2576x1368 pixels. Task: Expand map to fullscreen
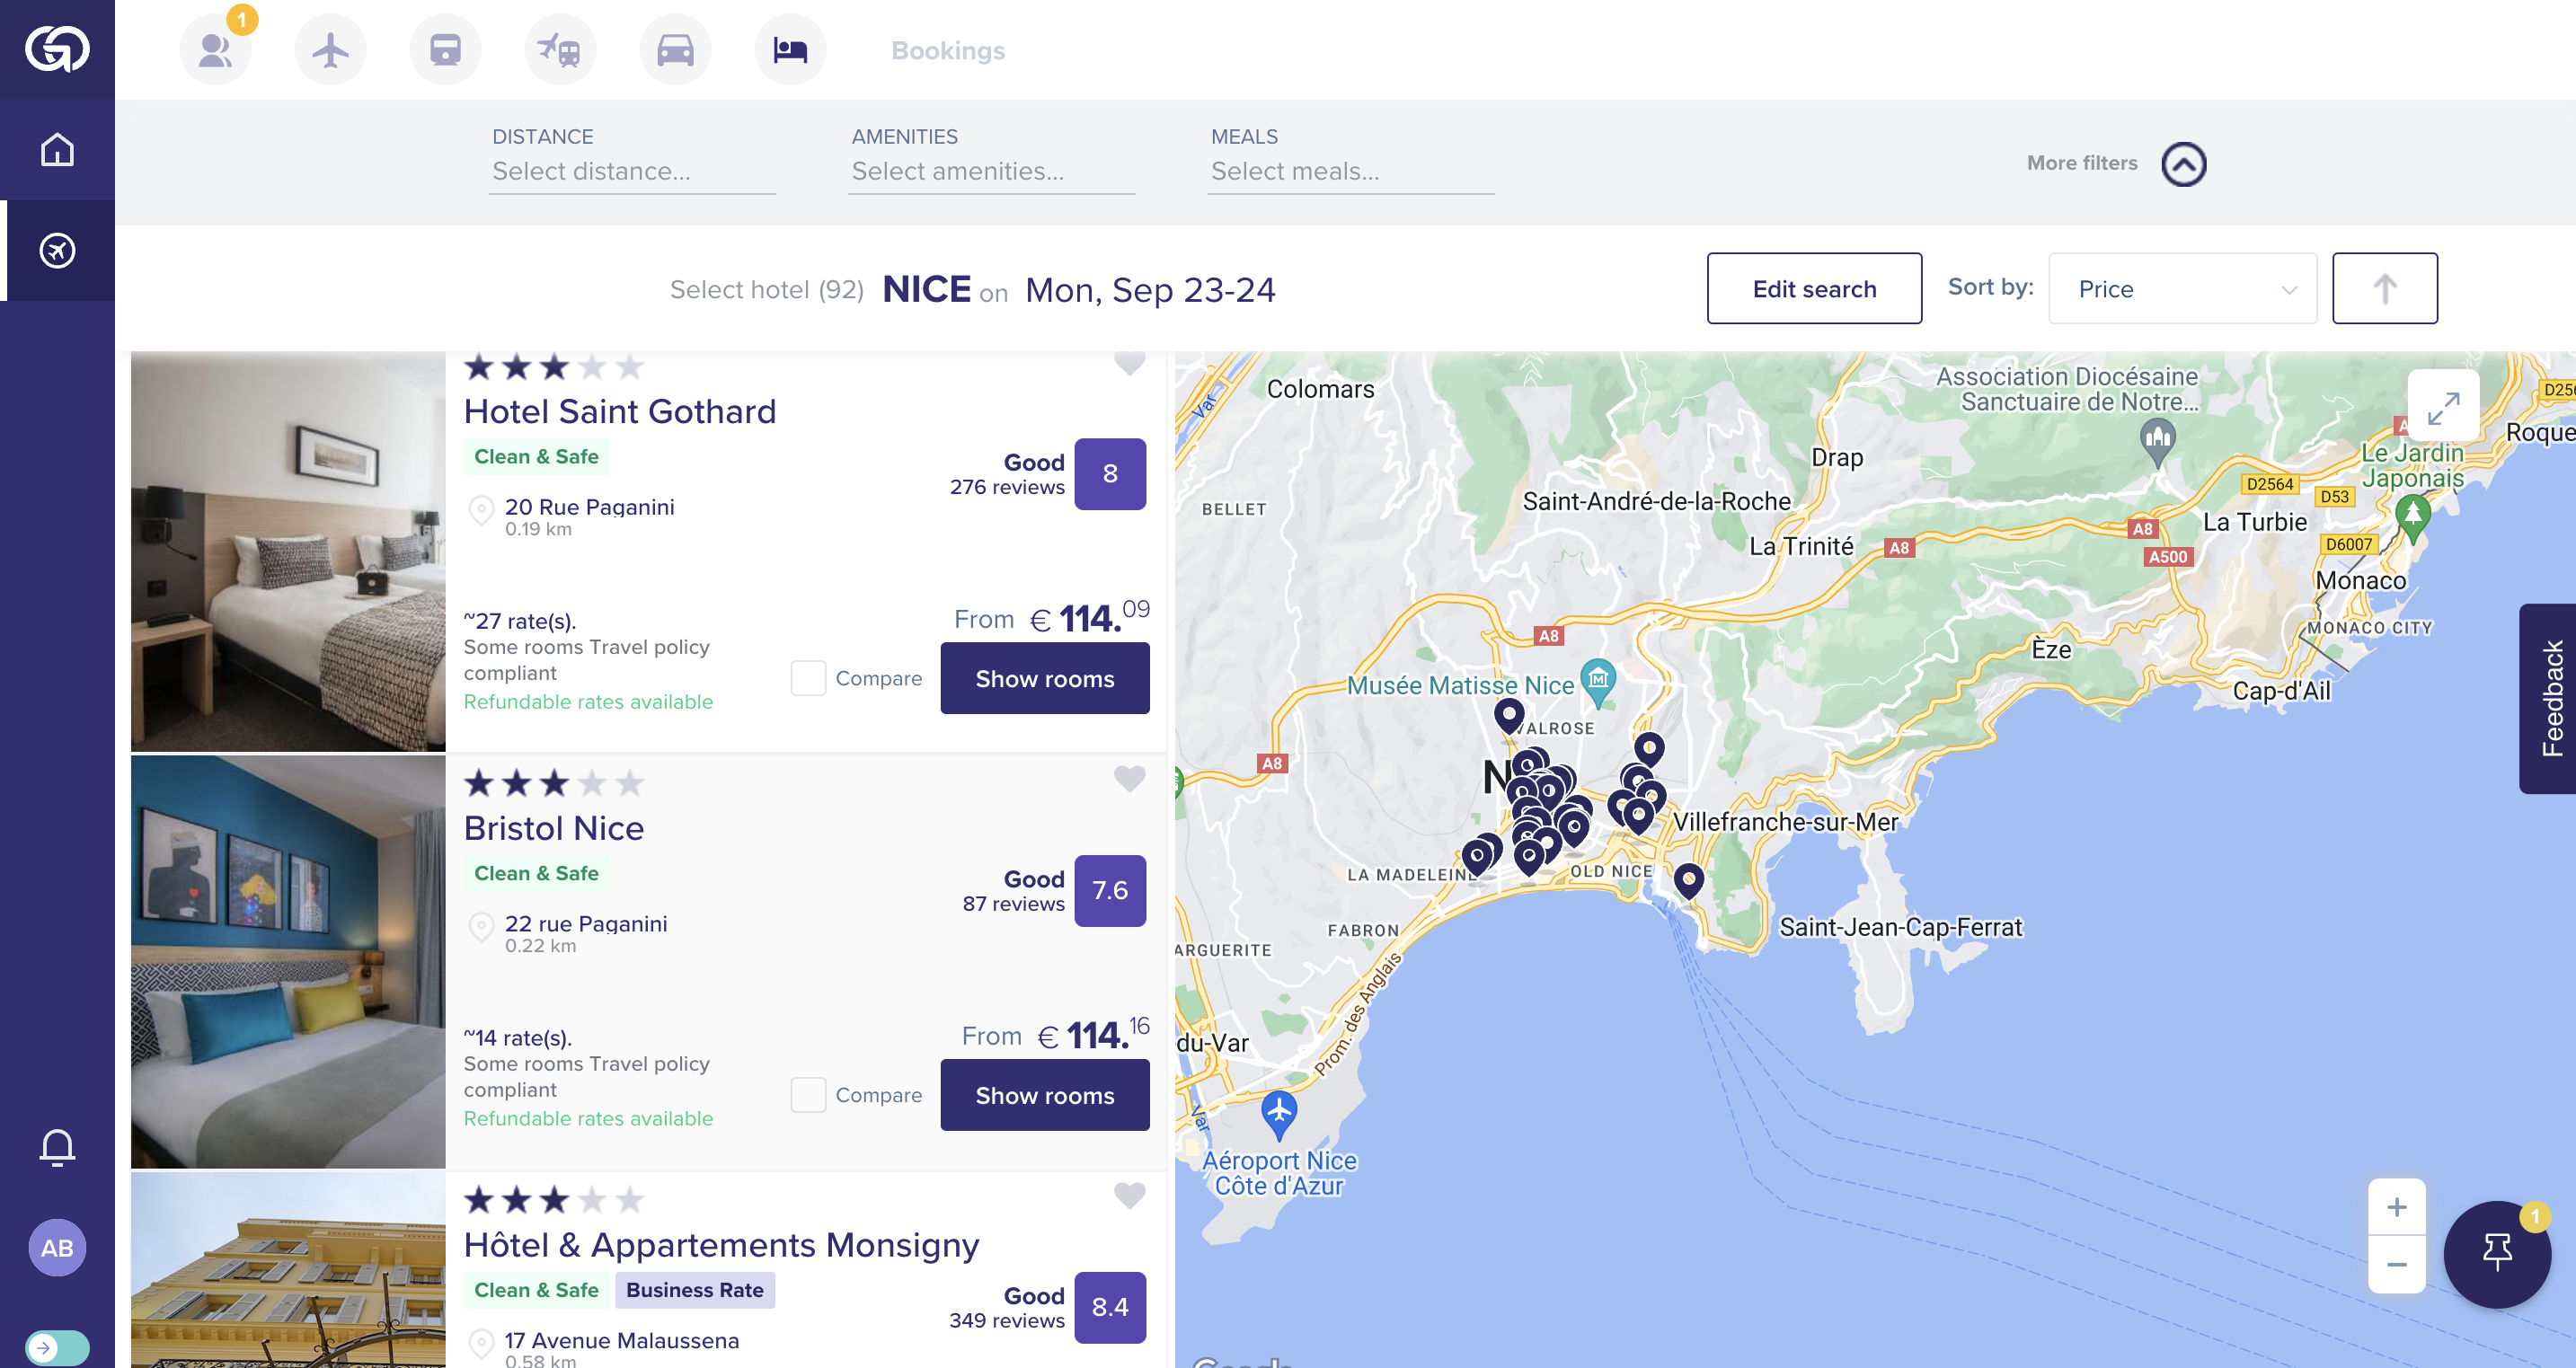pyautogui.click(x=2443, y=407)
